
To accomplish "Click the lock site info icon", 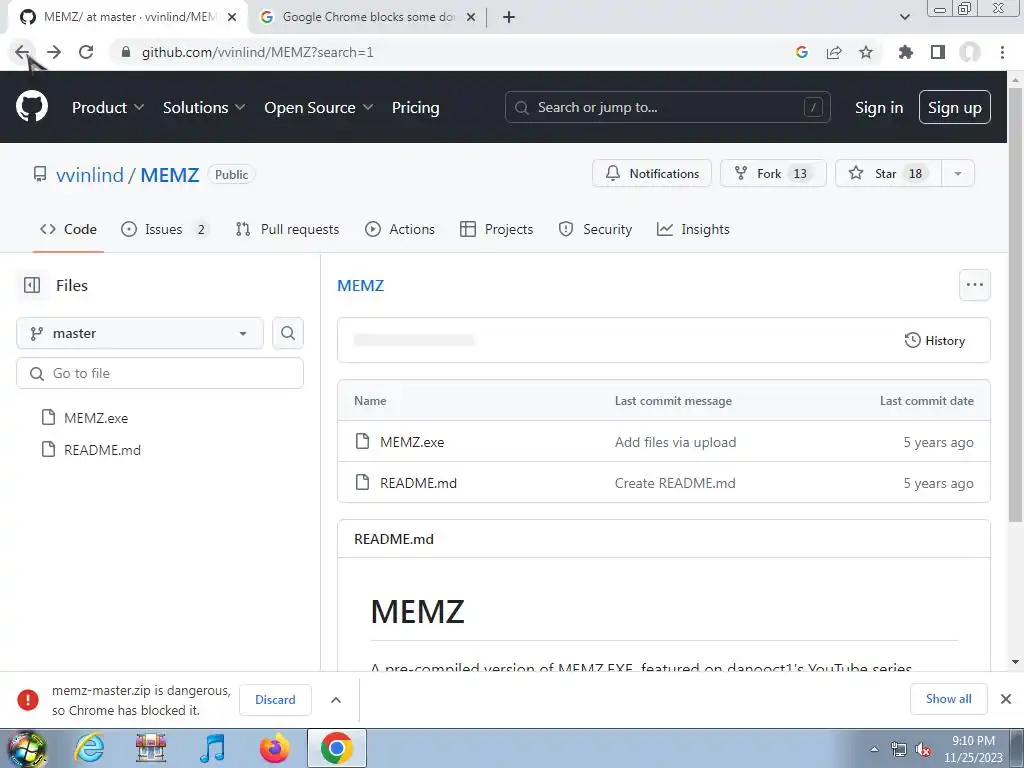I will pyautogui.click(x=126, y=52).
